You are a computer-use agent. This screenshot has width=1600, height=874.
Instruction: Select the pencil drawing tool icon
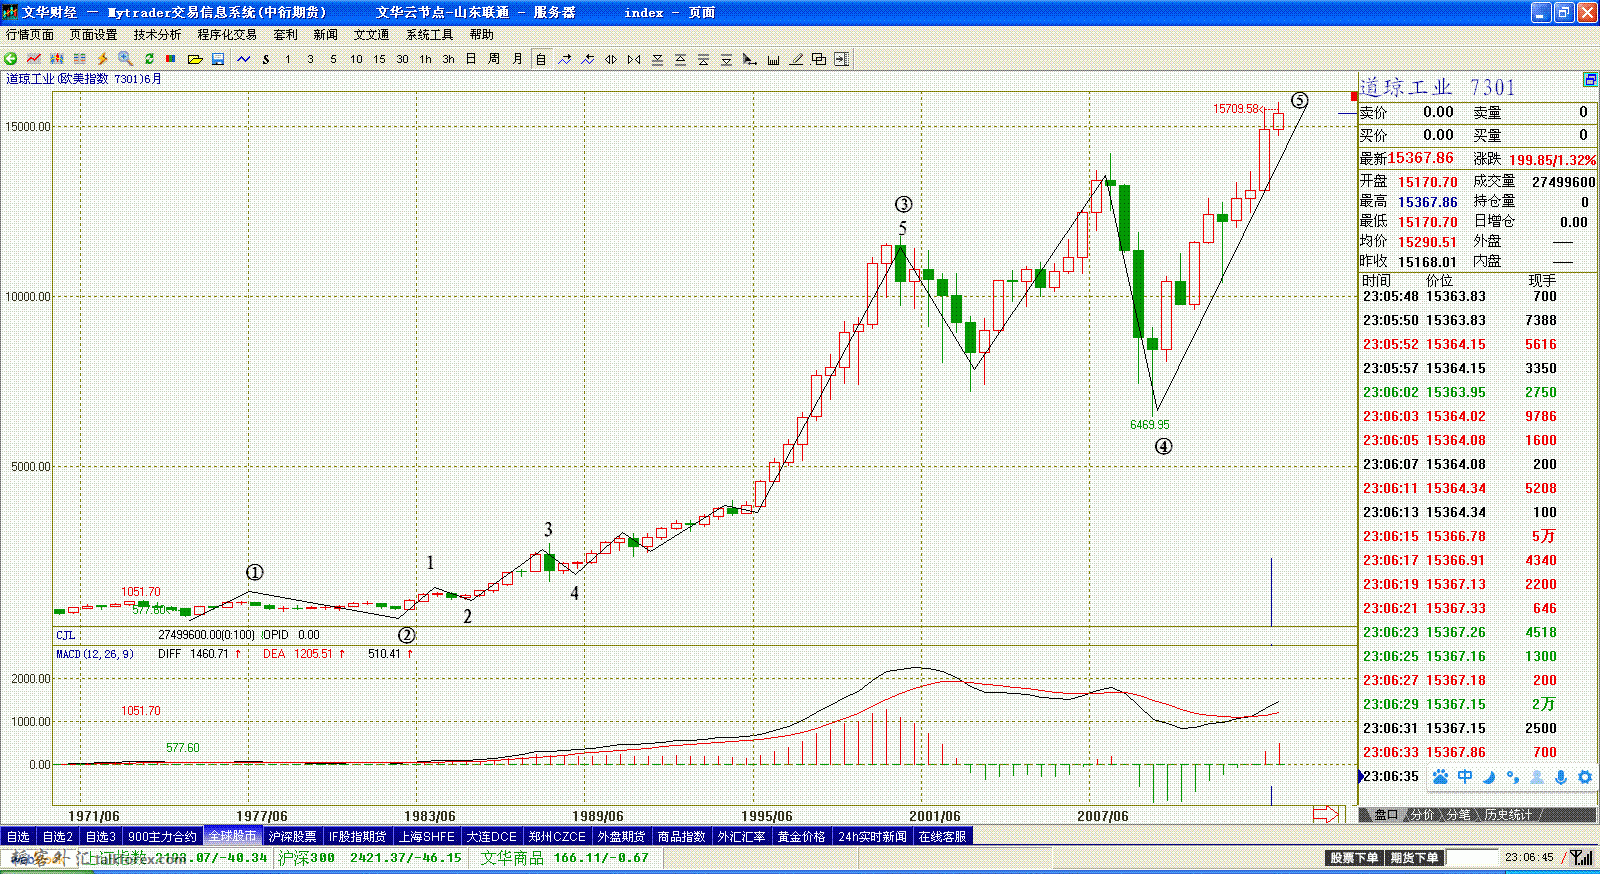[796, 59]
